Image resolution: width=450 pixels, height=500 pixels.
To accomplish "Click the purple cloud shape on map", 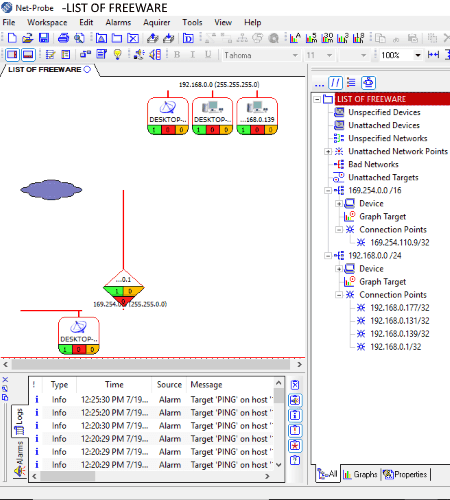I will [51, 190].
